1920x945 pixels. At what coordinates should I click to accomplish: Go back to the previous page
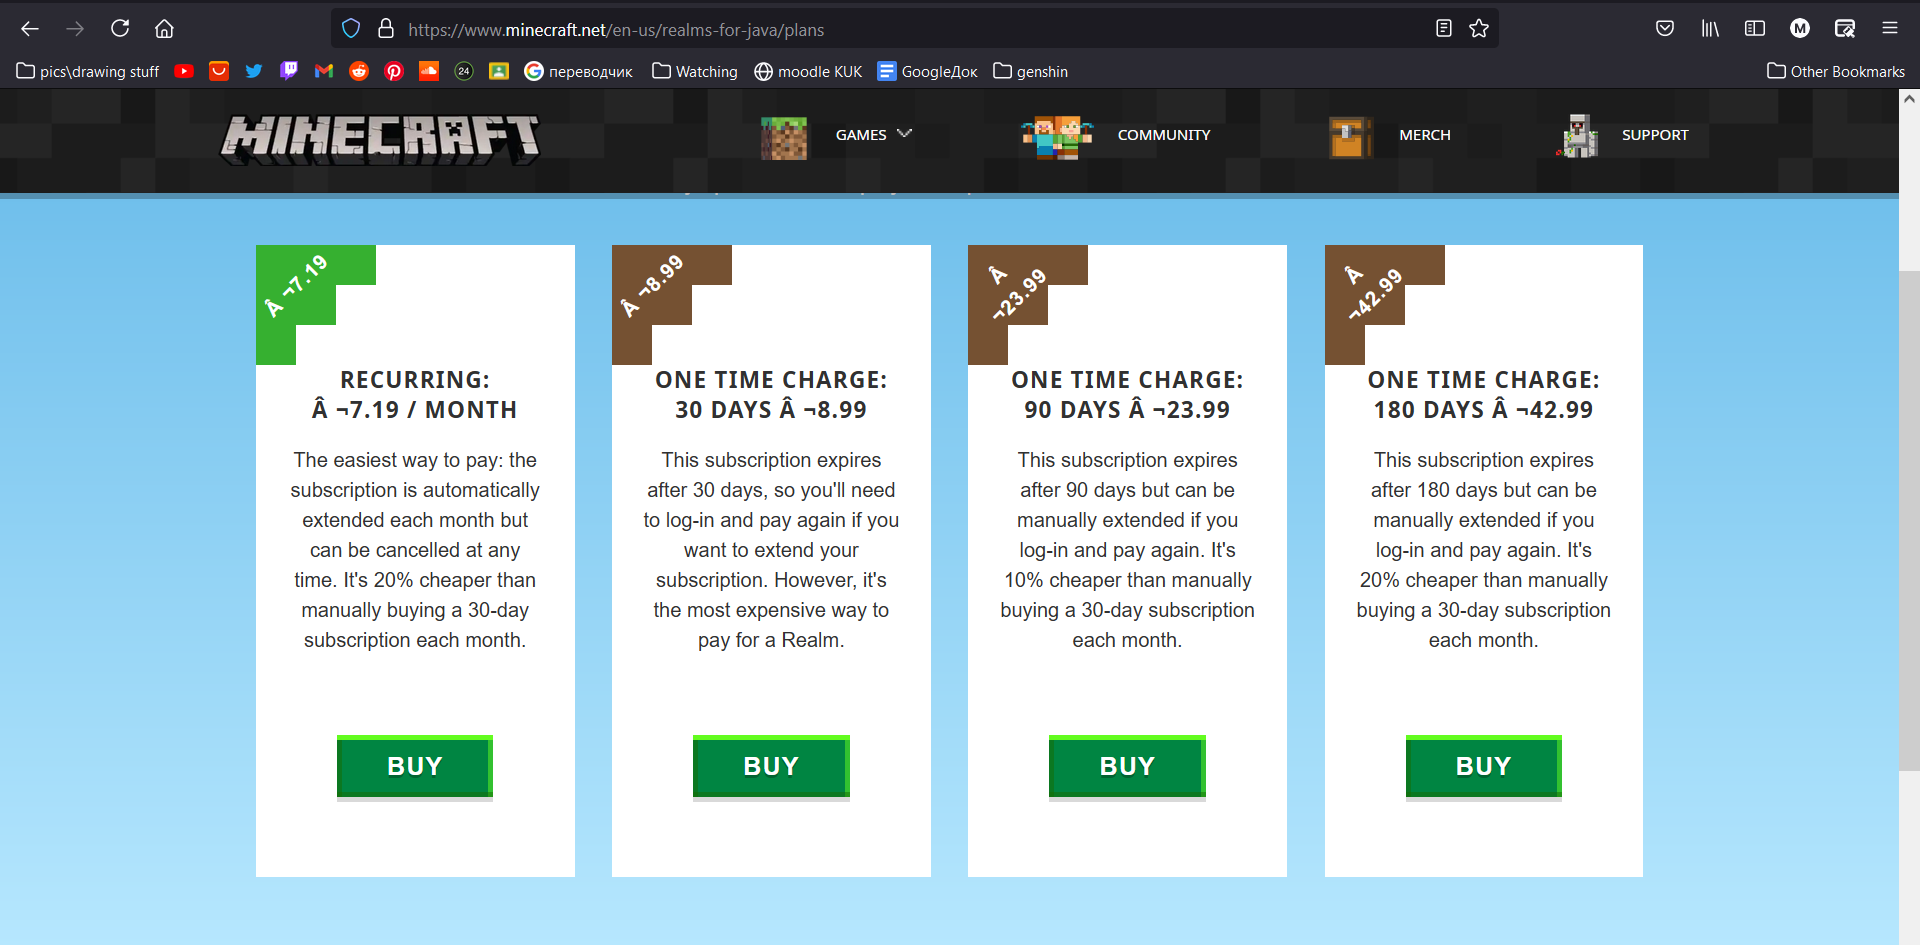(x=30, y=29)
